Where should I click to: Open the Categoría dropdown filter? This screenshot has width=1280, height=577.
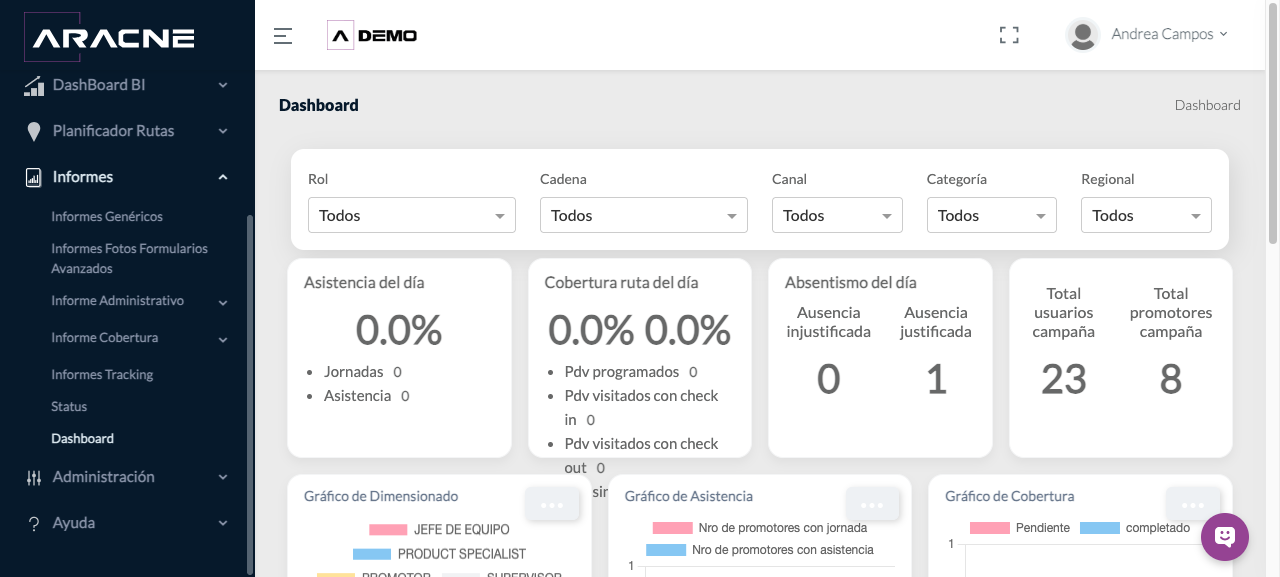tap(992, 215)
